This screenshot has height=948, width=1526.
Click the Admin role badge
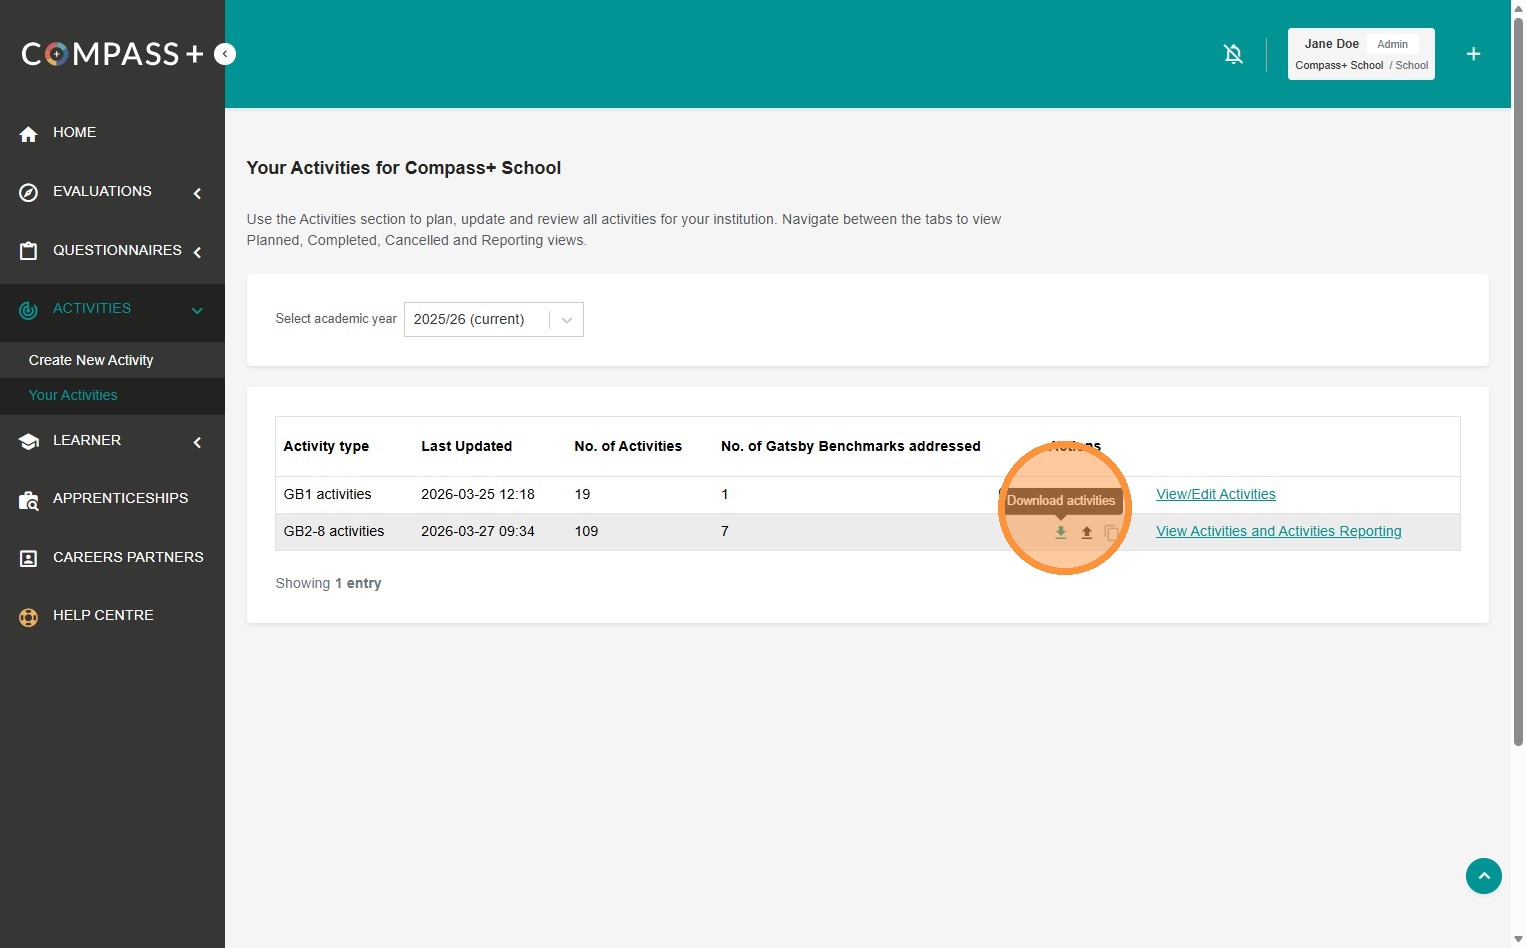(x=1392, y=44)
